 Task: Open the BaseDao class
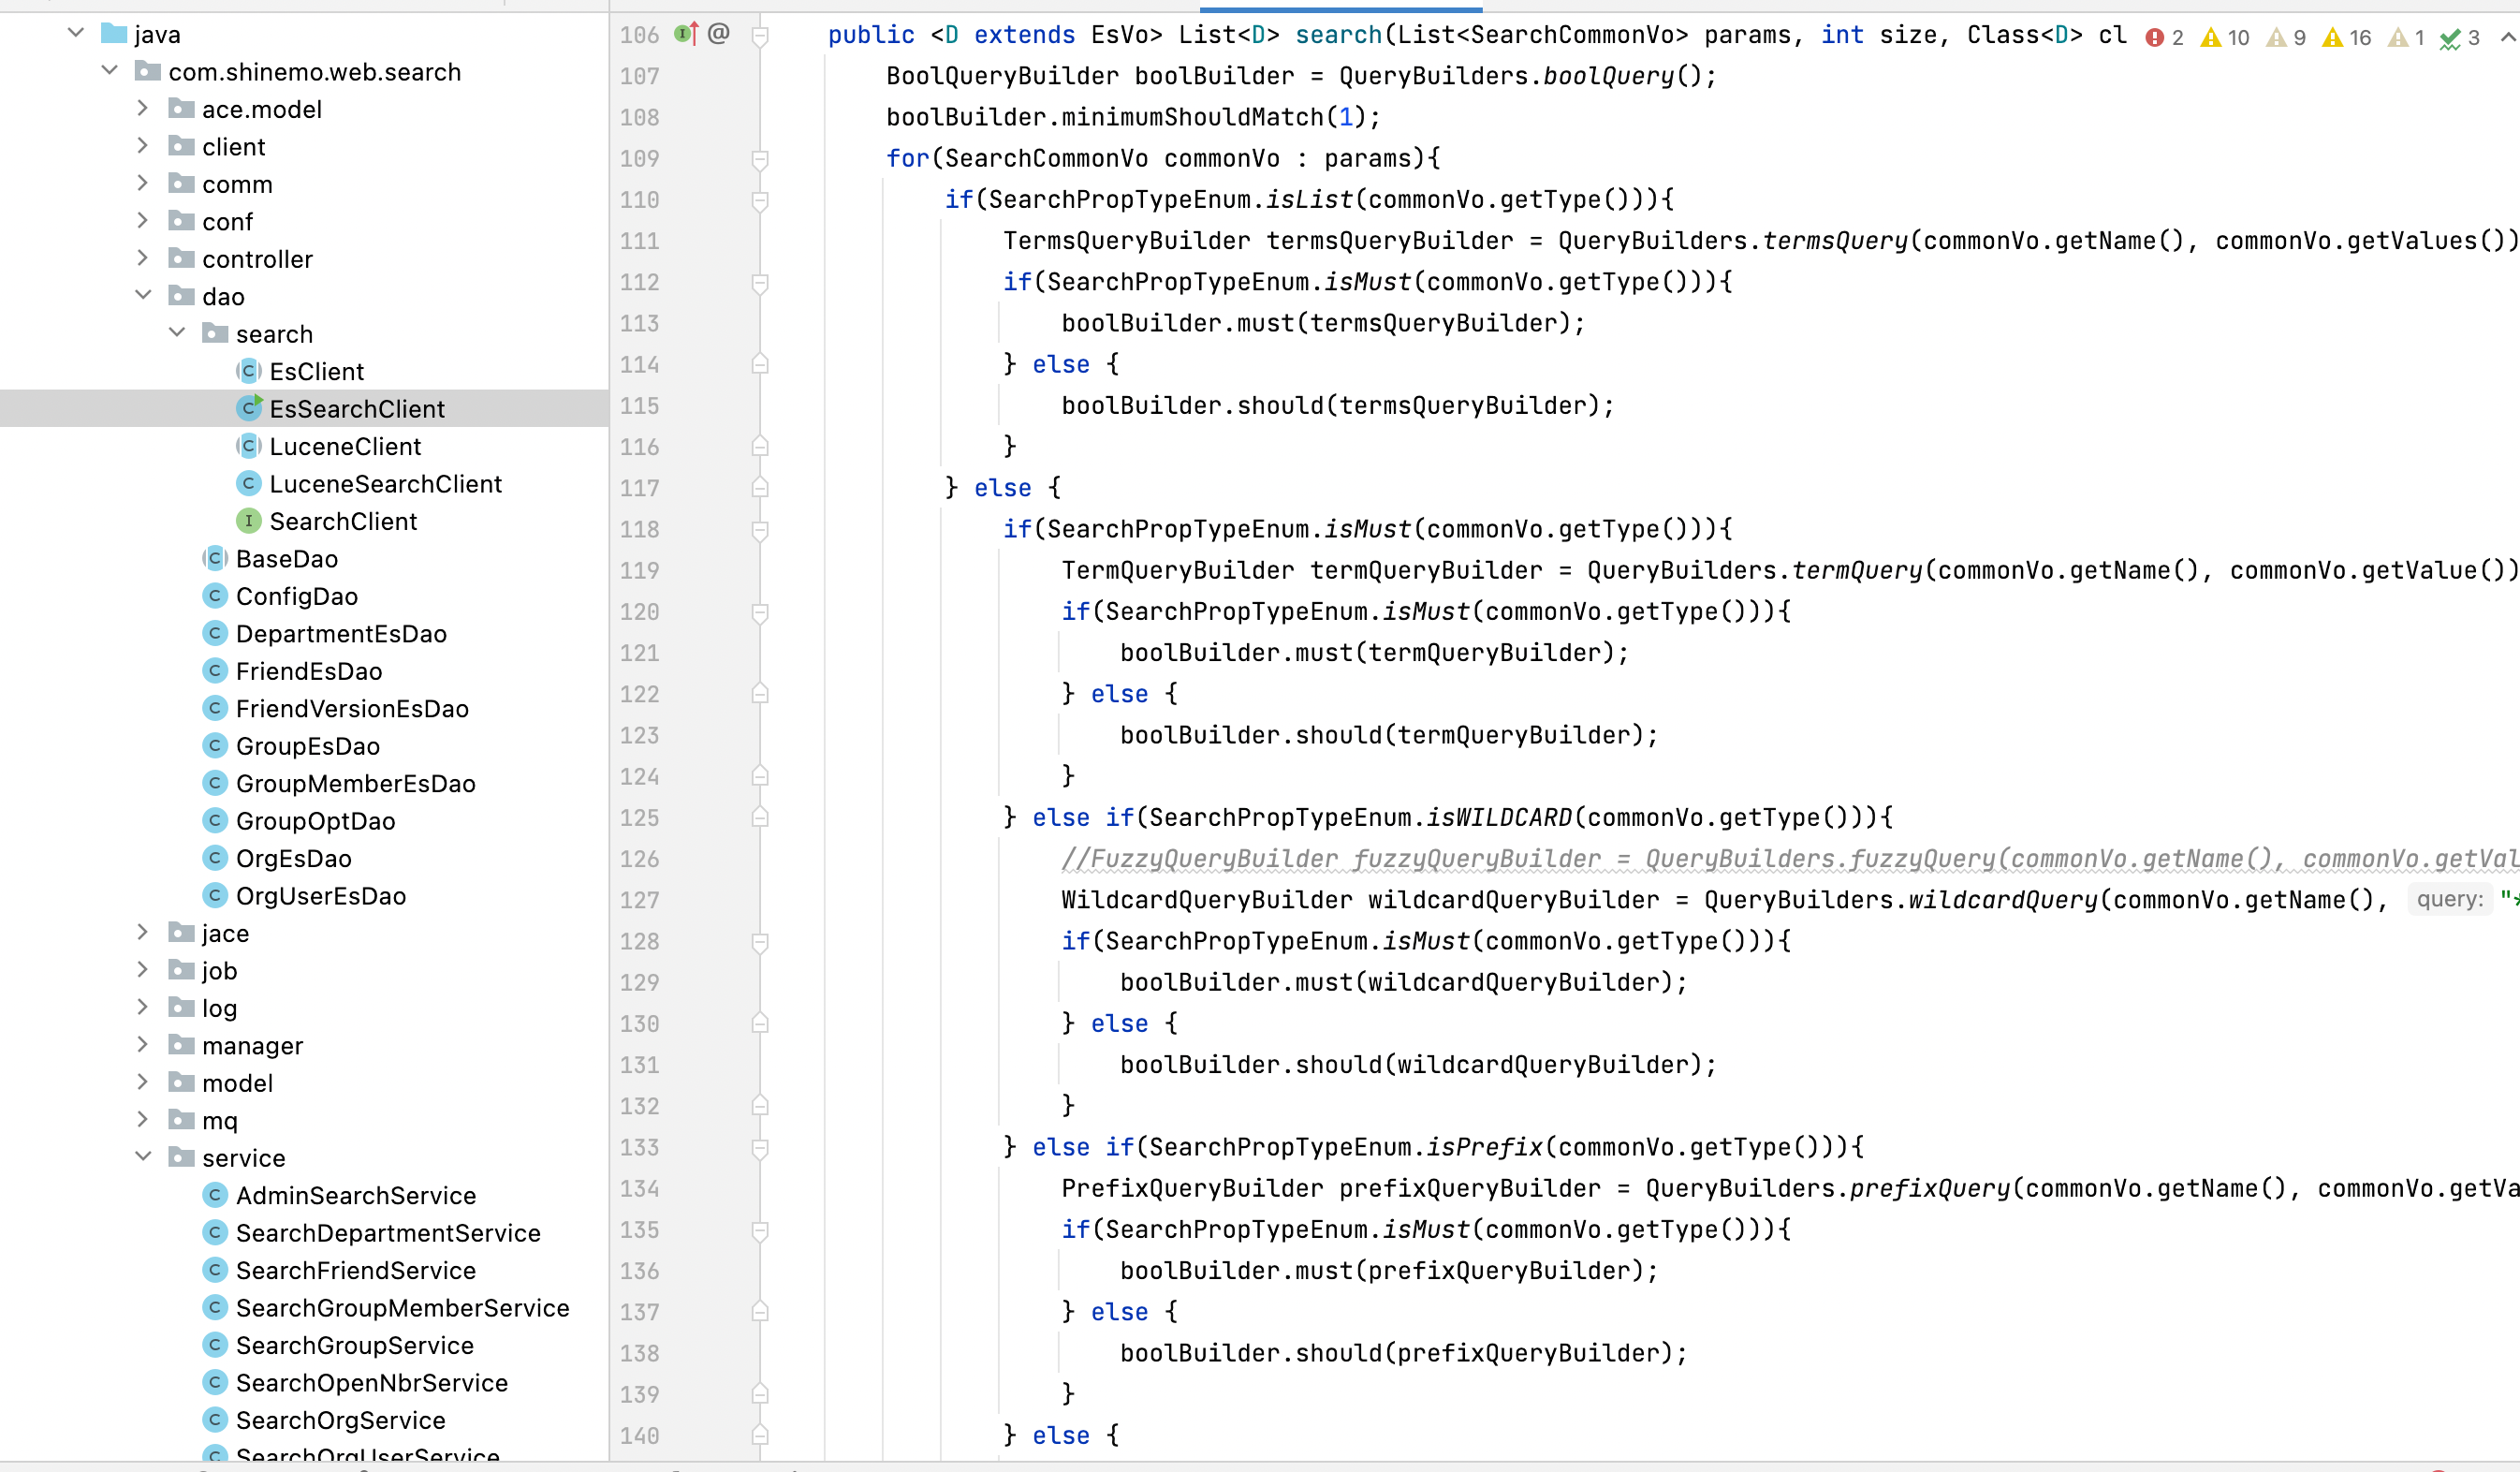[x=286, y=559]
